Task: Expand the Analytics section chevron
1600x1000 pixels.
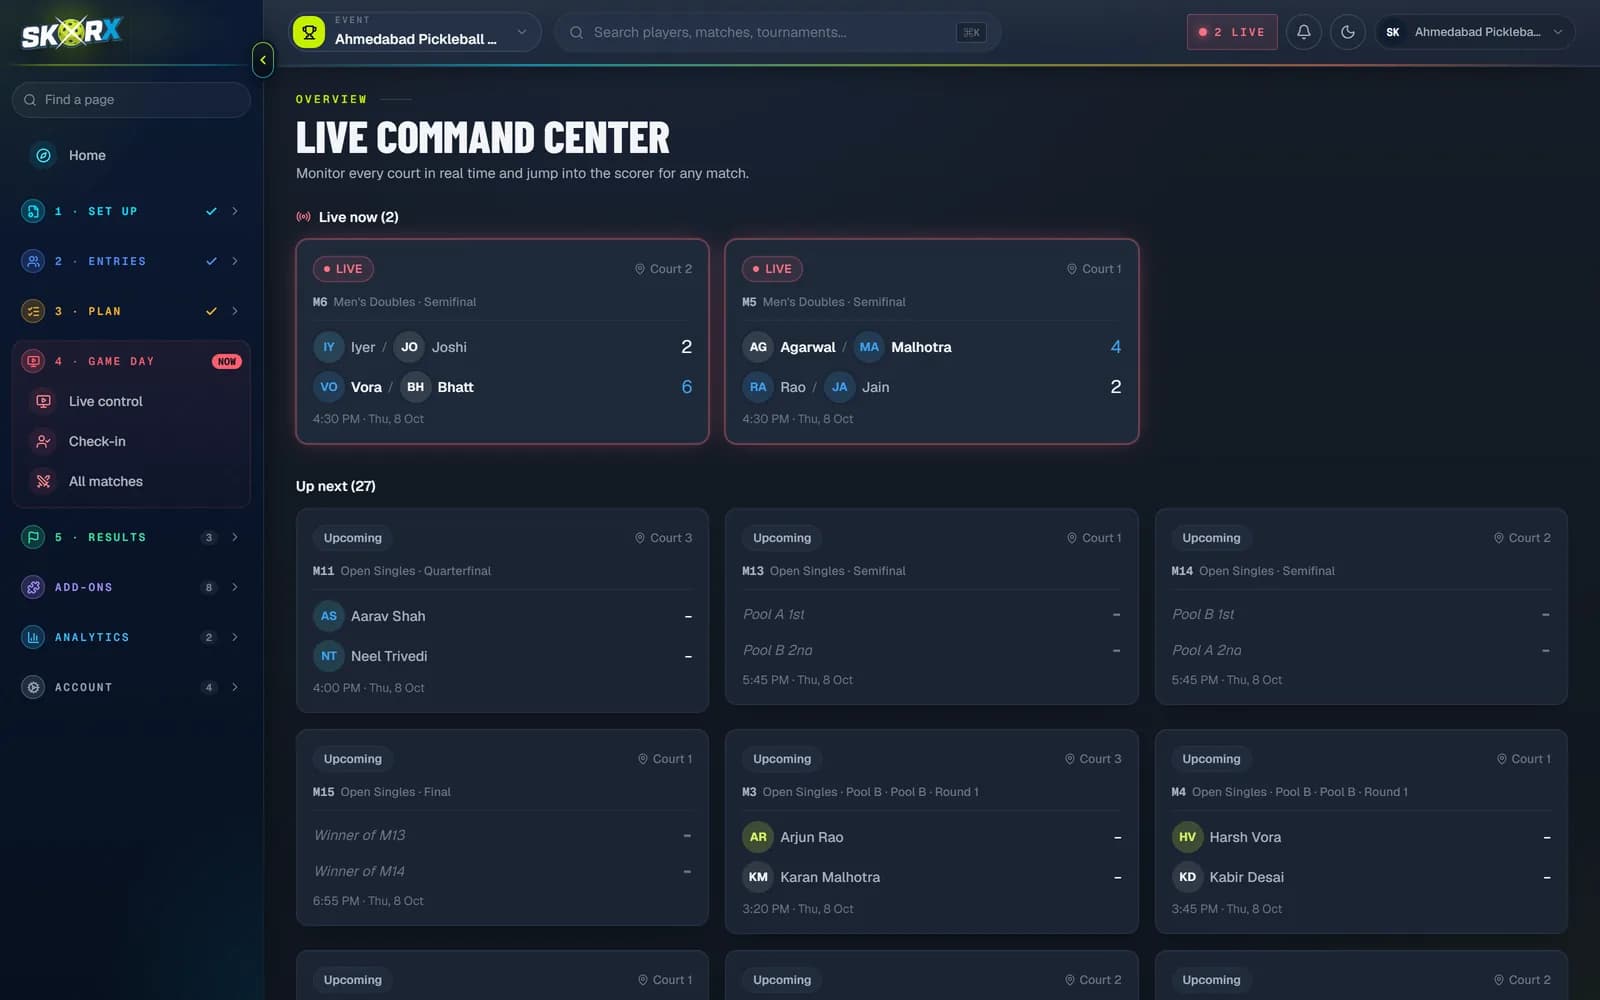Action: click(x=235, y=637)
